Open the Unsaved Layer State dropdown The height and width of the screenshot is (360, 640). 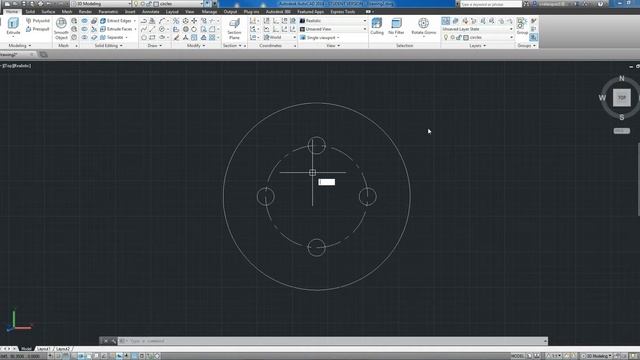coord(478,29)
